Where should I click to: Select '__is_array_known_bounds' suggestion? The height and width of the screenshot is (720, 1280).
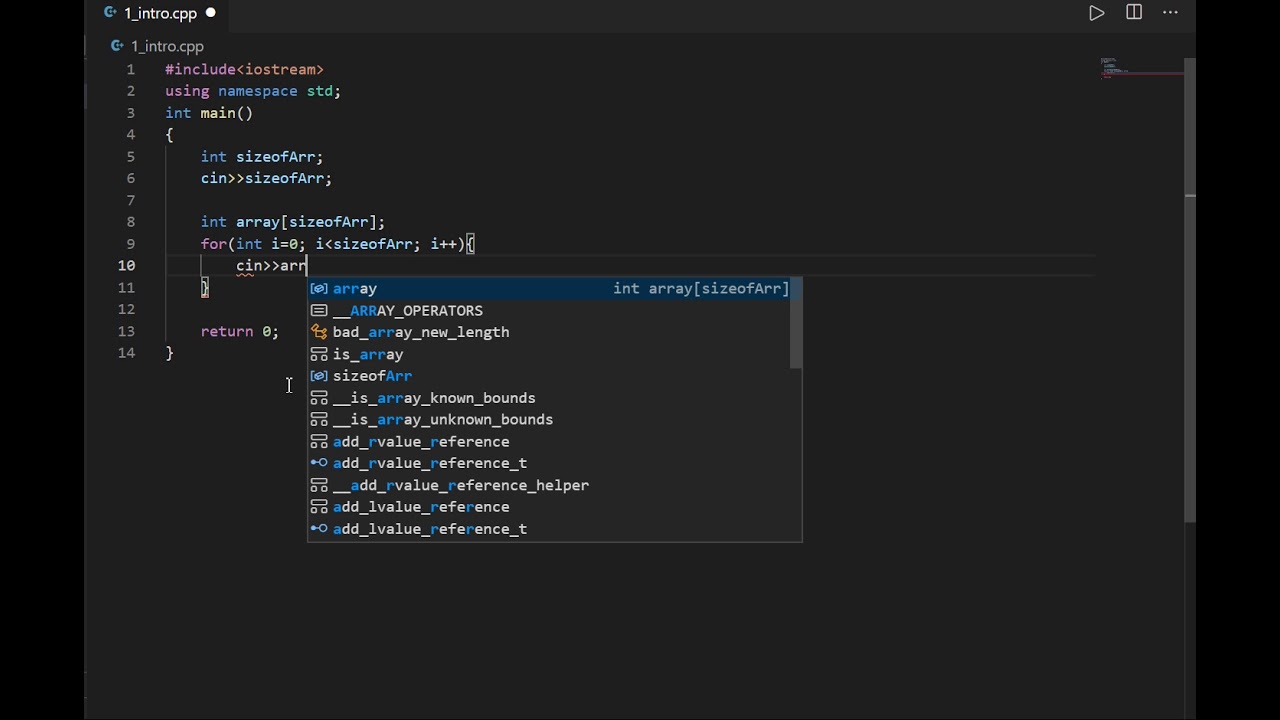coord(433,398)
